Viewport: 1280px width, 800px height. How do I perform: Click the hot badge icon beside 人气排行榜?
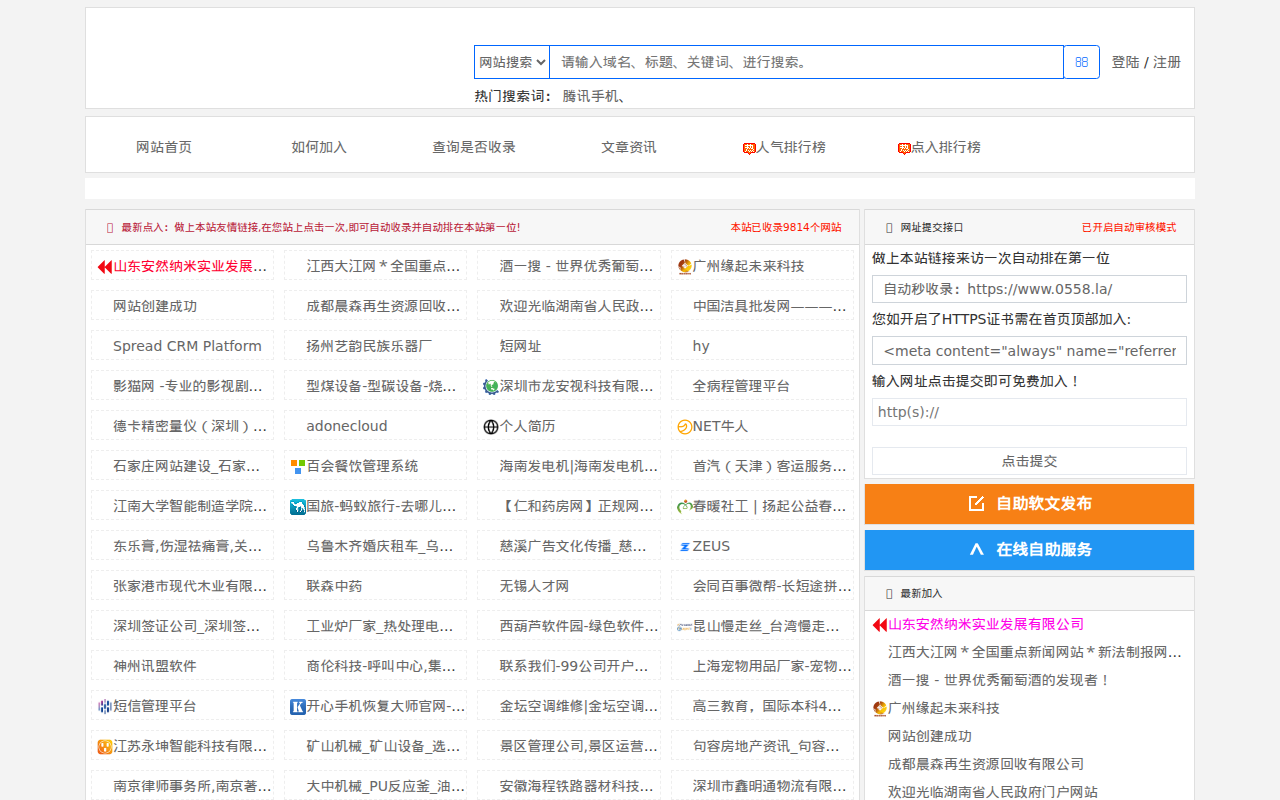tap(749, 148)
